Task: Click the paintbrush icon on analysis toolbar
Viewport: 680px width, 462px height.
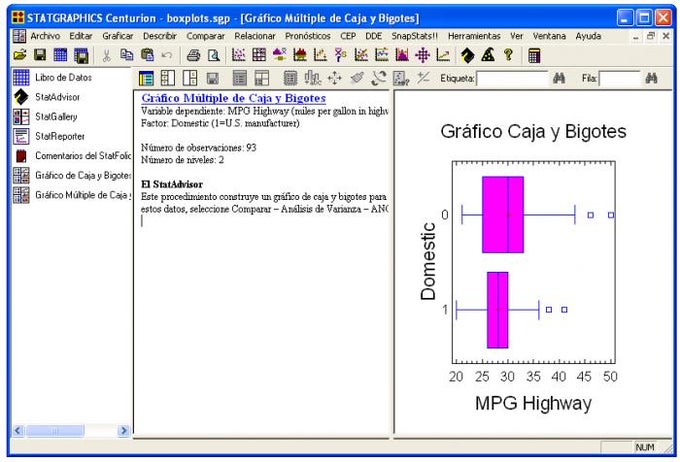Action: pyautogui.click(x=357, y=78)
